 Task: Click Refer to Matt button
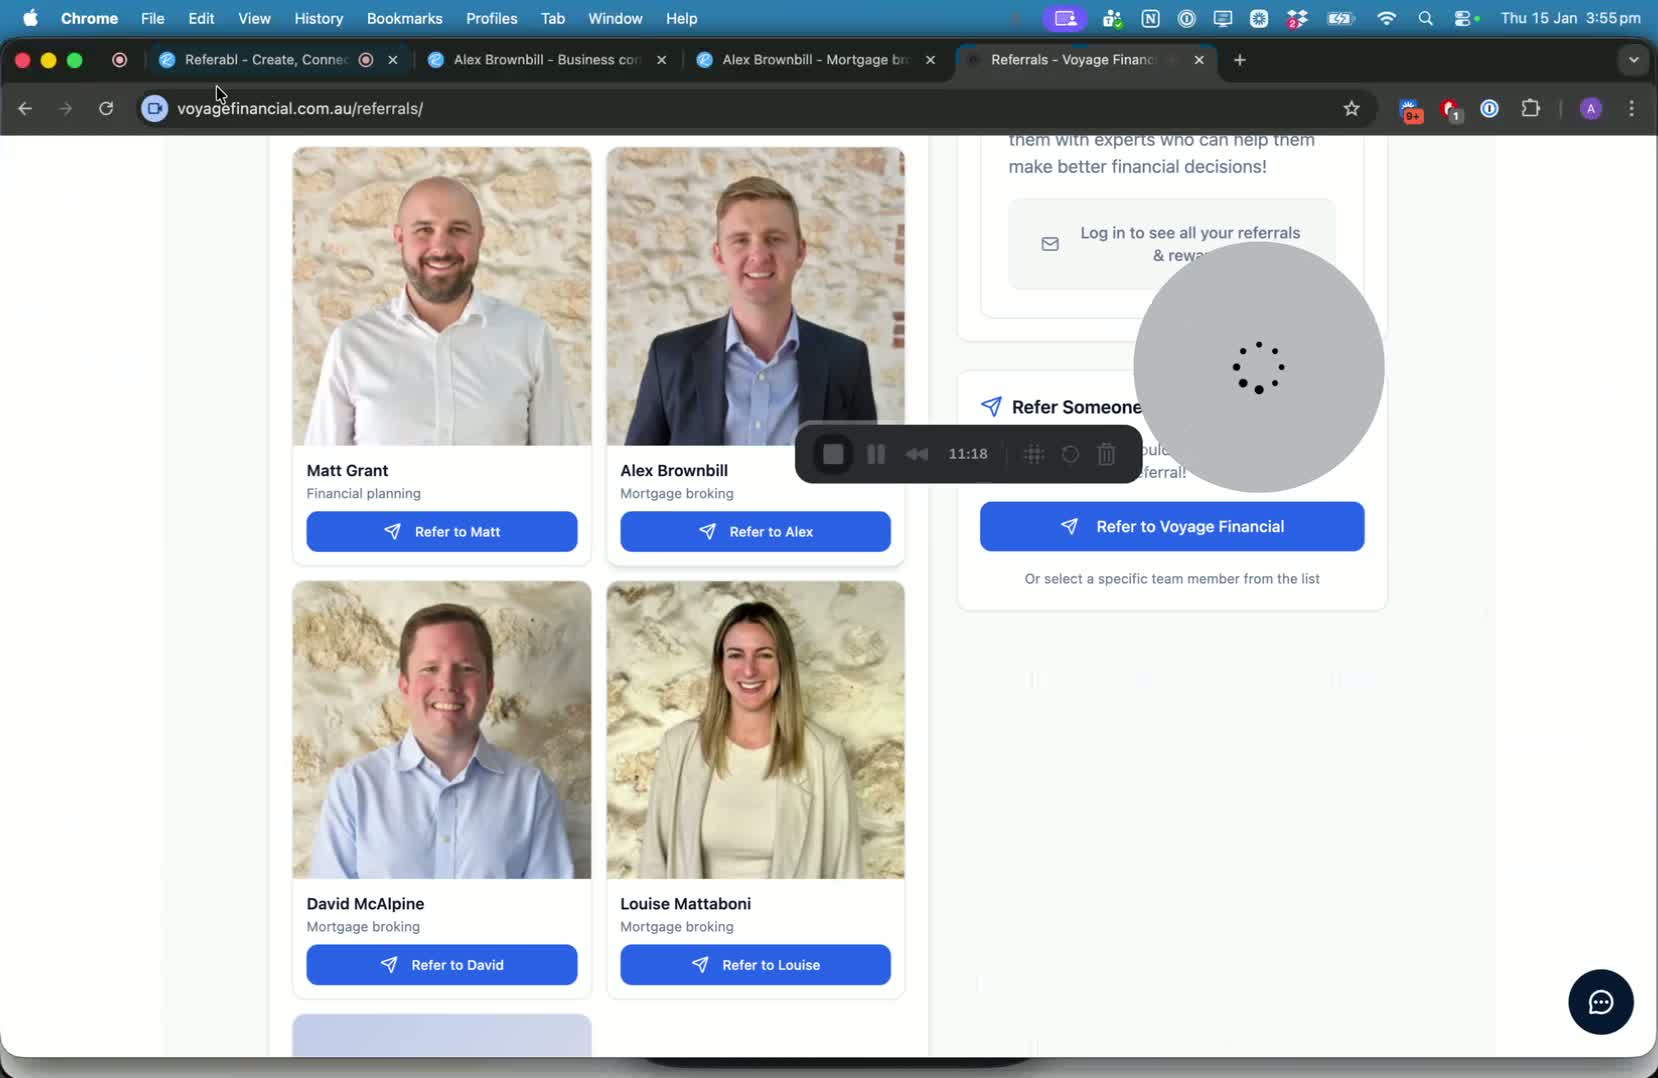[441, 532]
